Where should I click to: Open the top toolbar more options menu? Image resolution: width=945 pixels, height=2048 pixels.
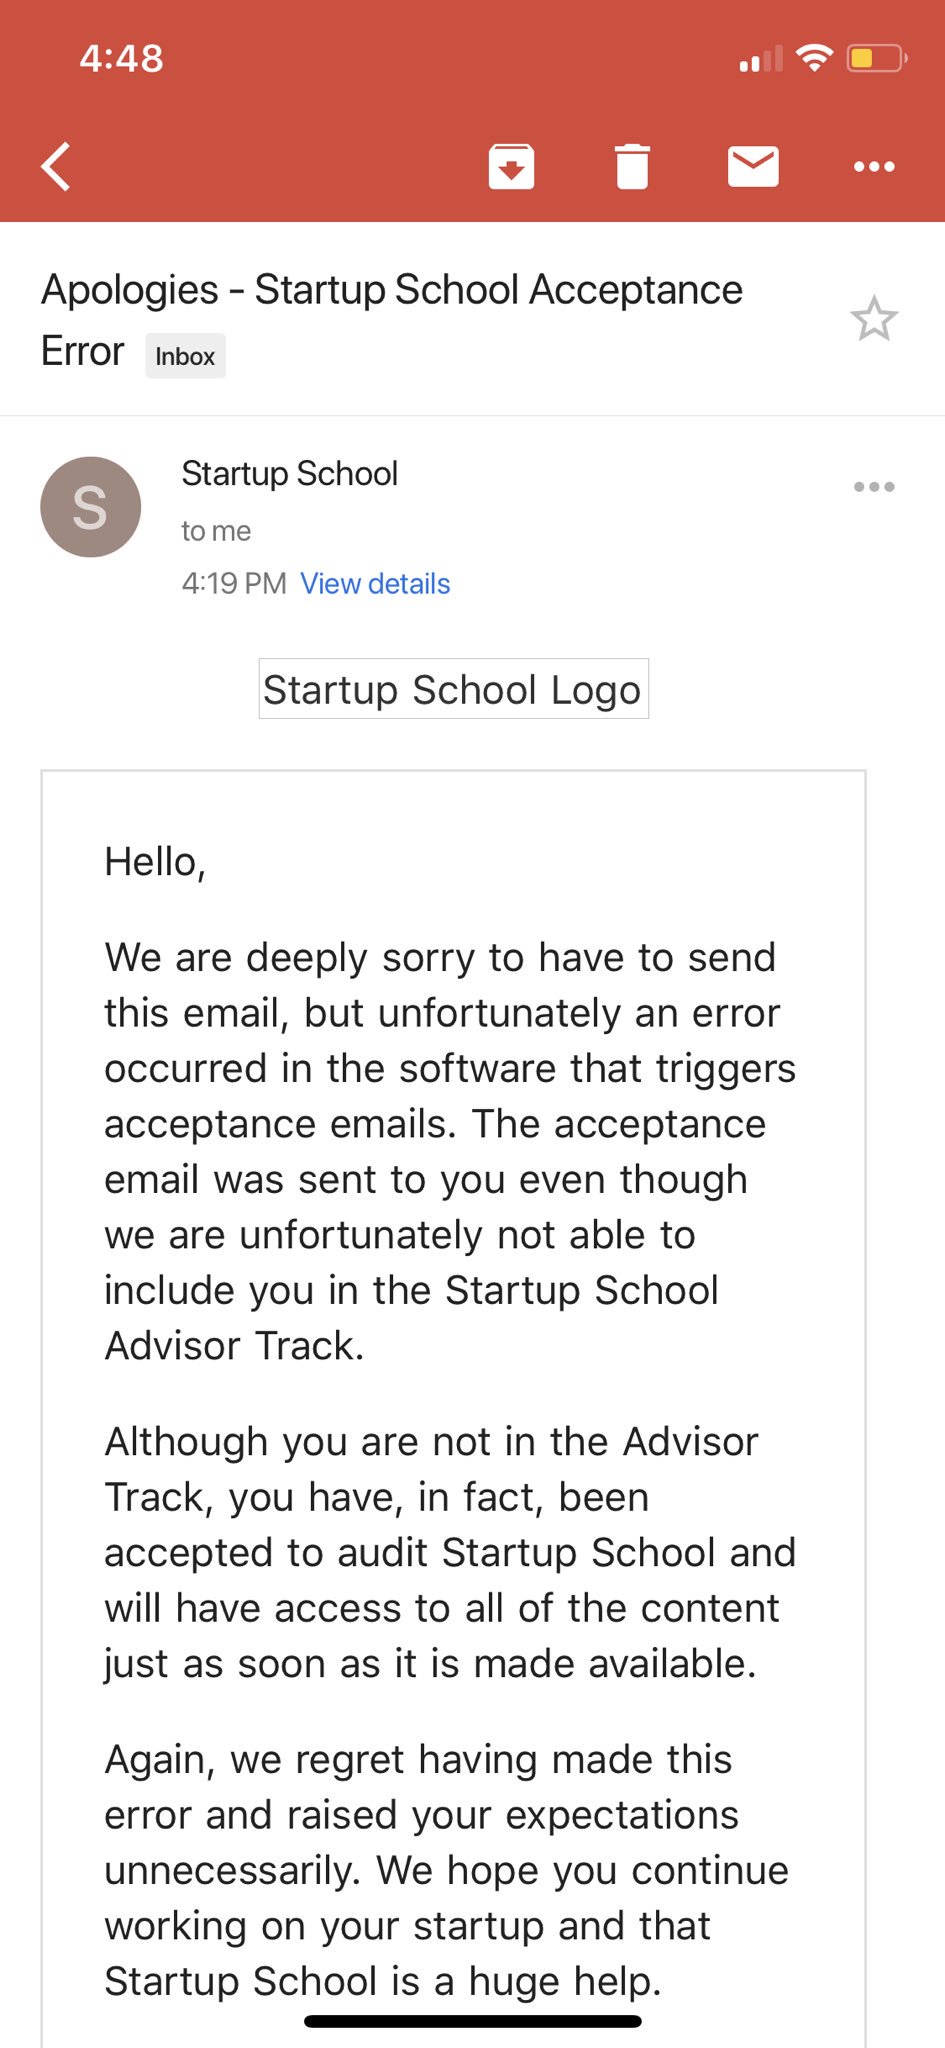(x=874, y=166)
